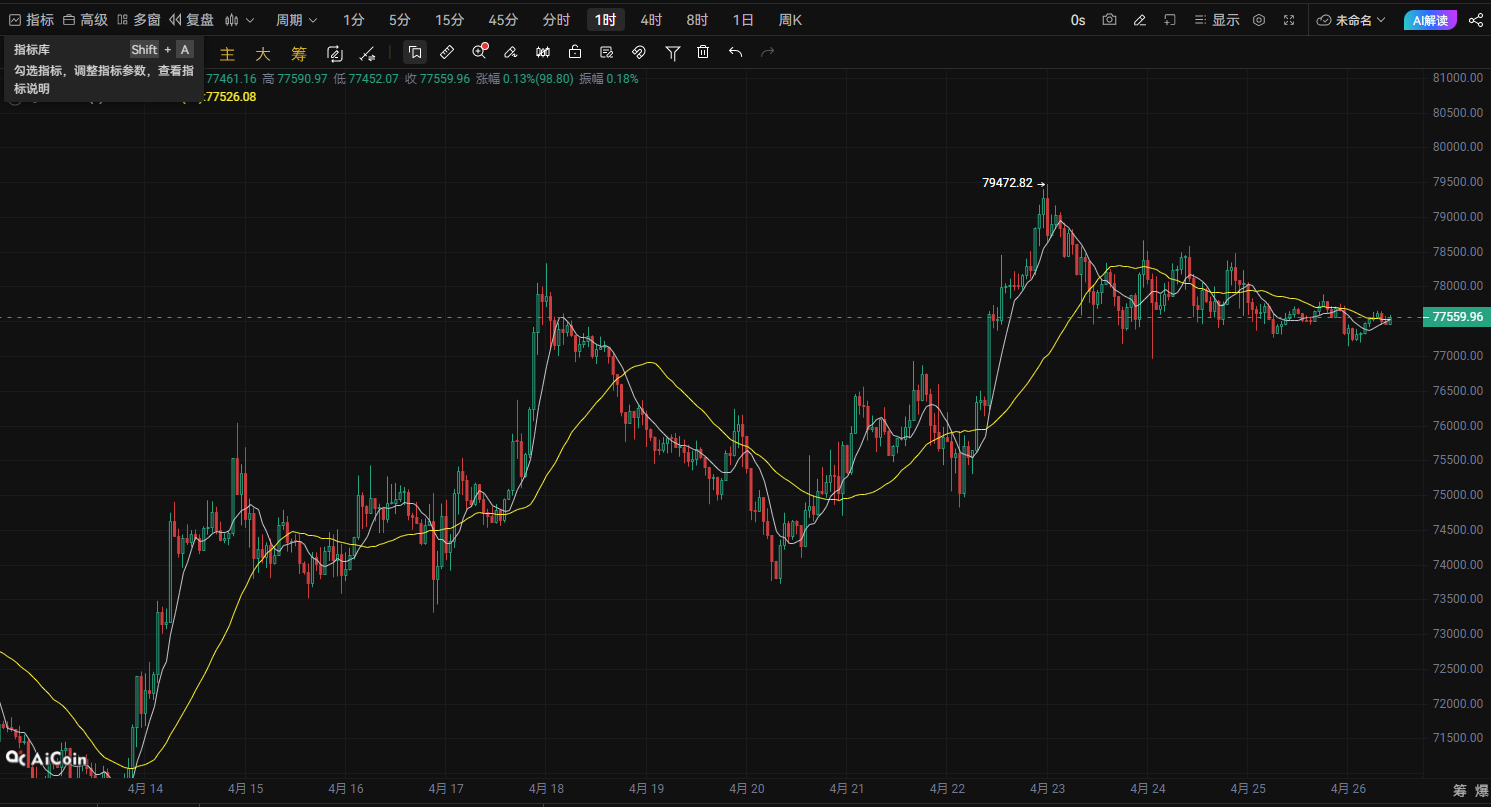
Task: Click the camera screenshot icon
Action: 1109,20
